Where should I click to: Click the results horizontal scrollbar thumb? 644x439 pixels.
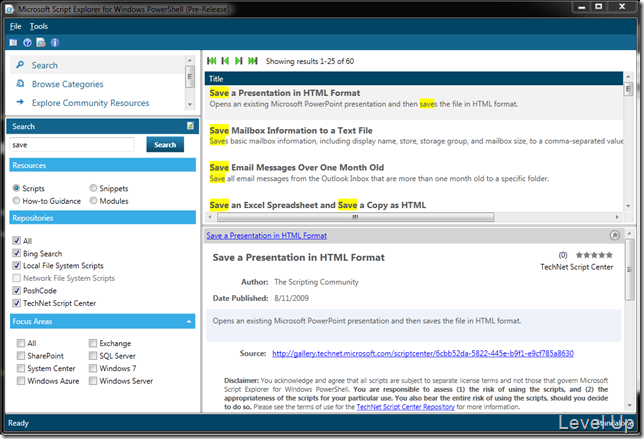pos(355,217)
